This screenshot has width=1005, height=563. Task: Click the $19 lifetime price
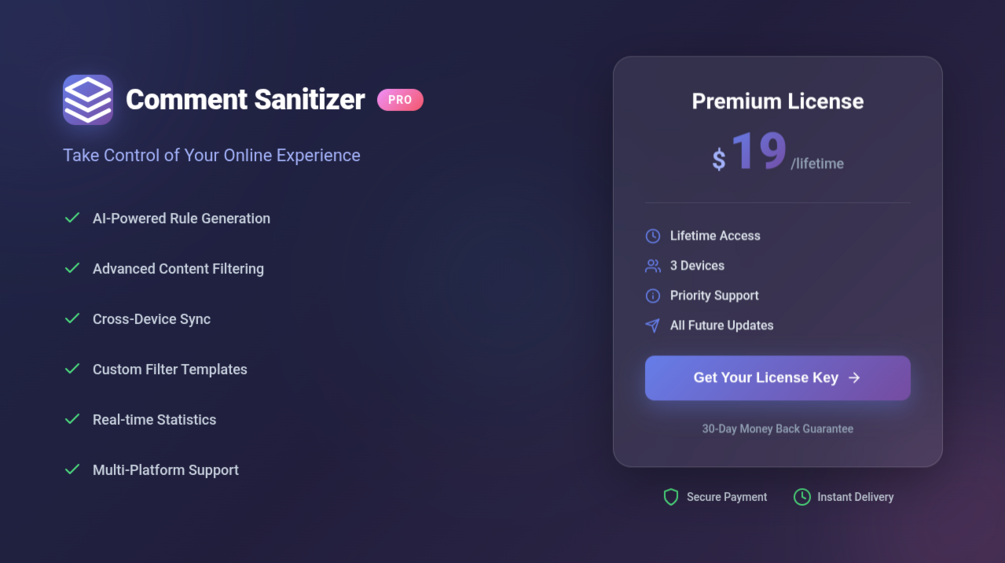777,152
